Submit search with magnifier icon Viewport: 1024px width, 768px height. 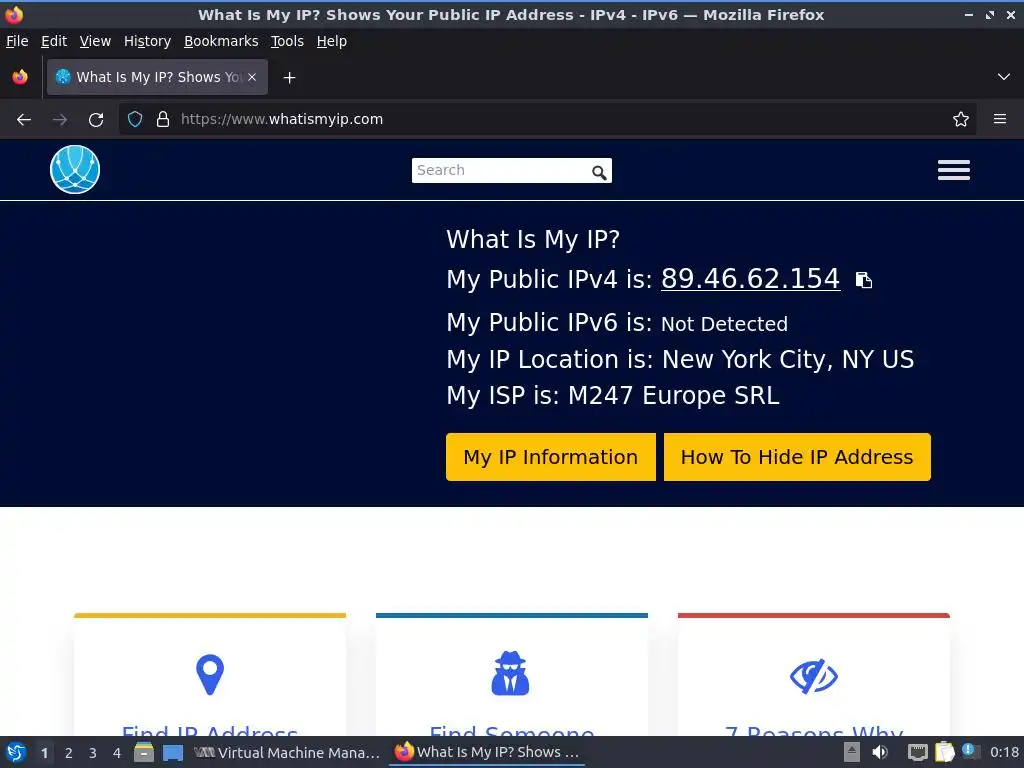pos(599,172)
